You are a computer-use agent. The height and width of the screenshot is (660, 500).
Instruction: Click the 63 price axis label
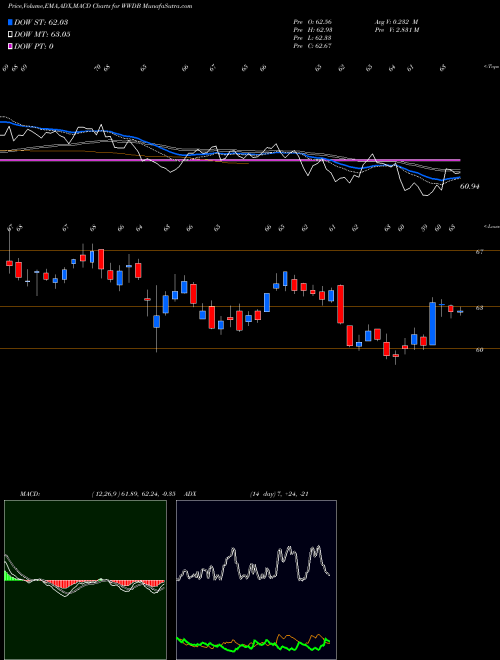[x=479, y=308]
